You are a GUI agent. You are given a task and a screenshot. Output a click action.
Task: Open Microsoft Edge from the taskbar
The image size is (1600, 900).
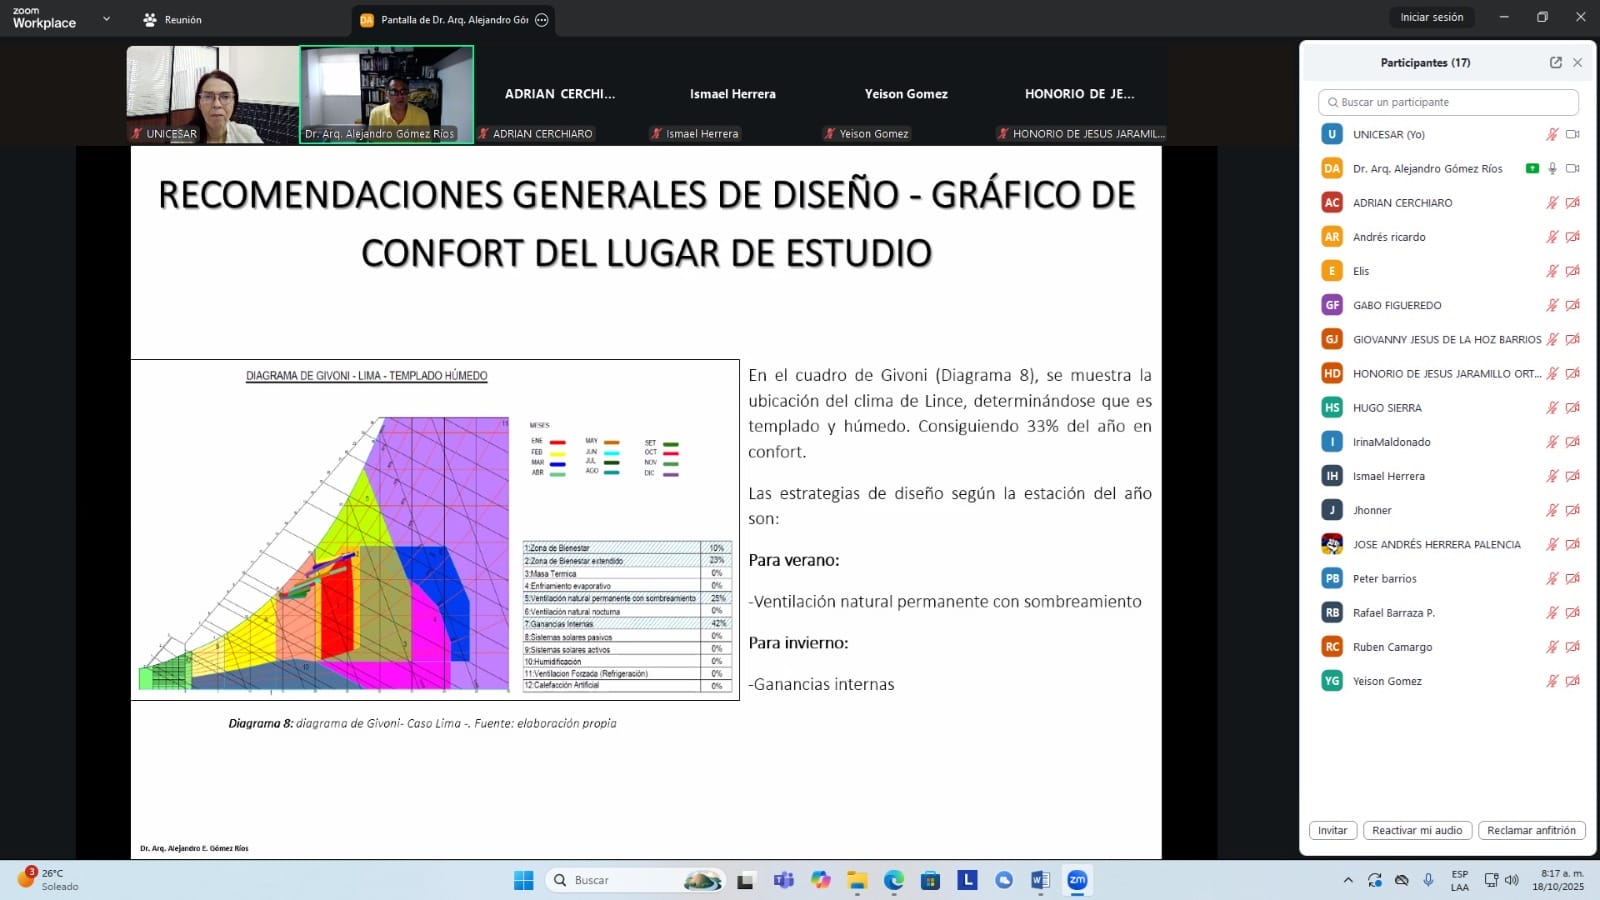893,880
